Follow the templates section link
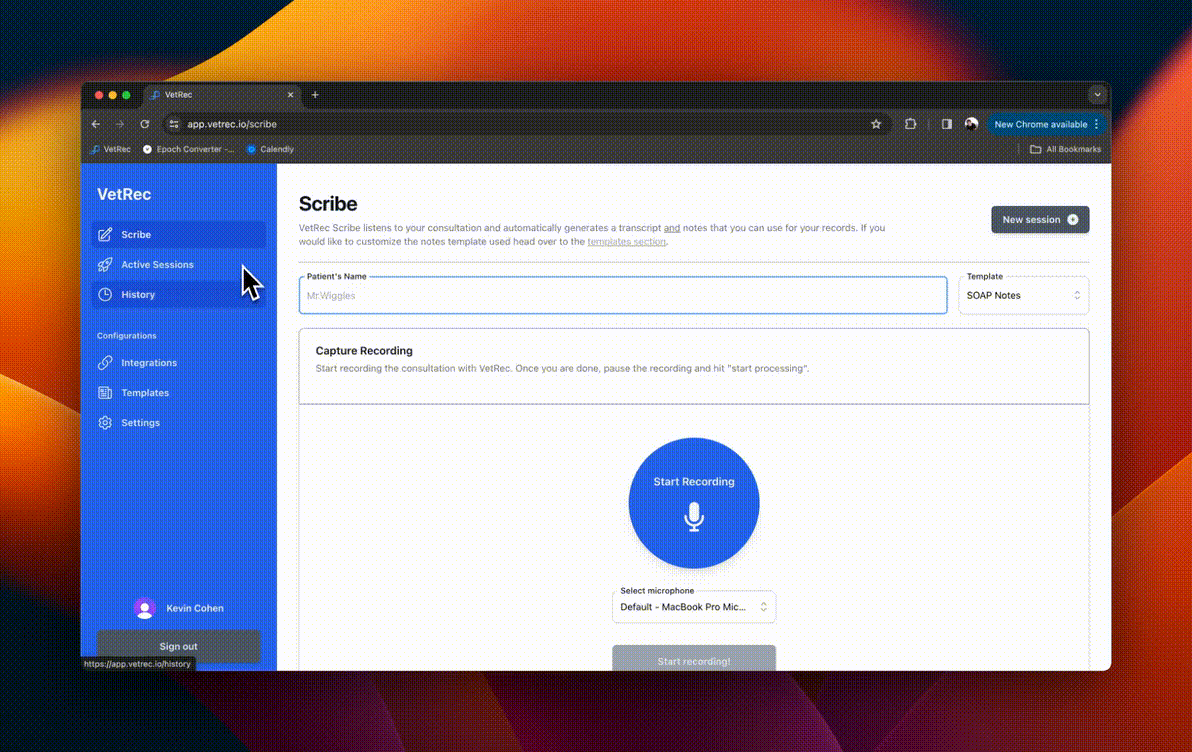The height and width of the screenshot is (752, 1192). click(x=626, y=242)
